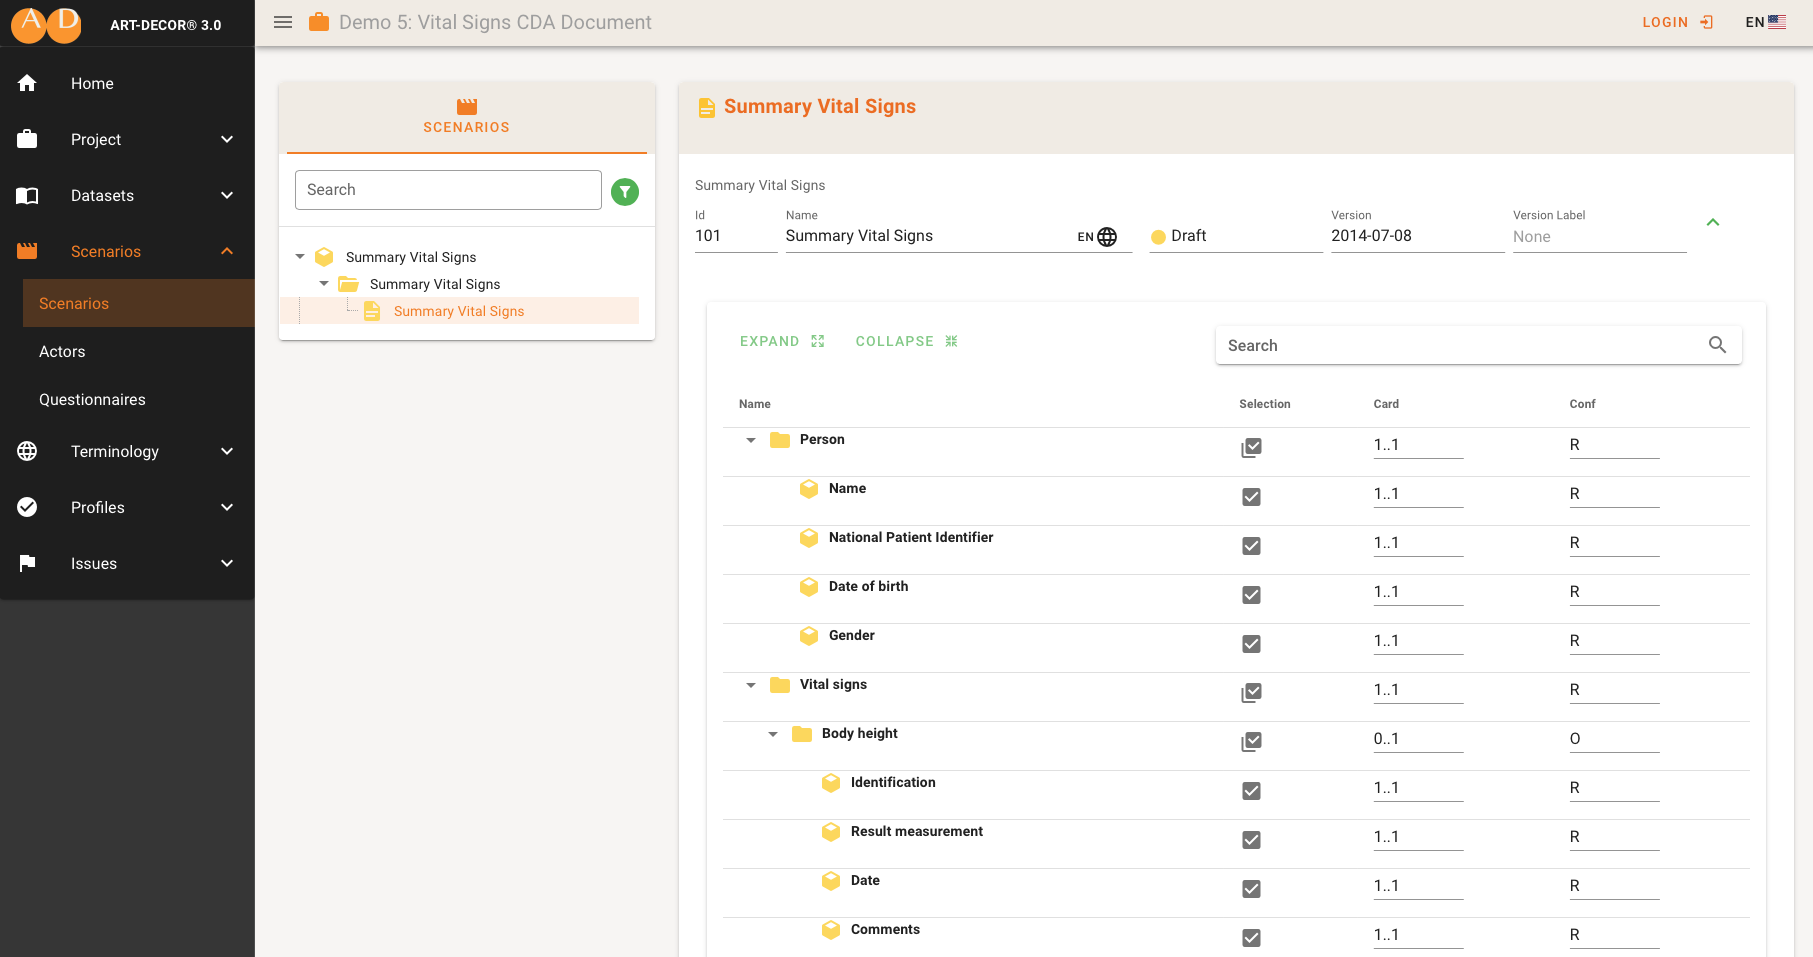Click the yellow Draft status indicator
The image size is (1813, 957).
(1158, 237)
